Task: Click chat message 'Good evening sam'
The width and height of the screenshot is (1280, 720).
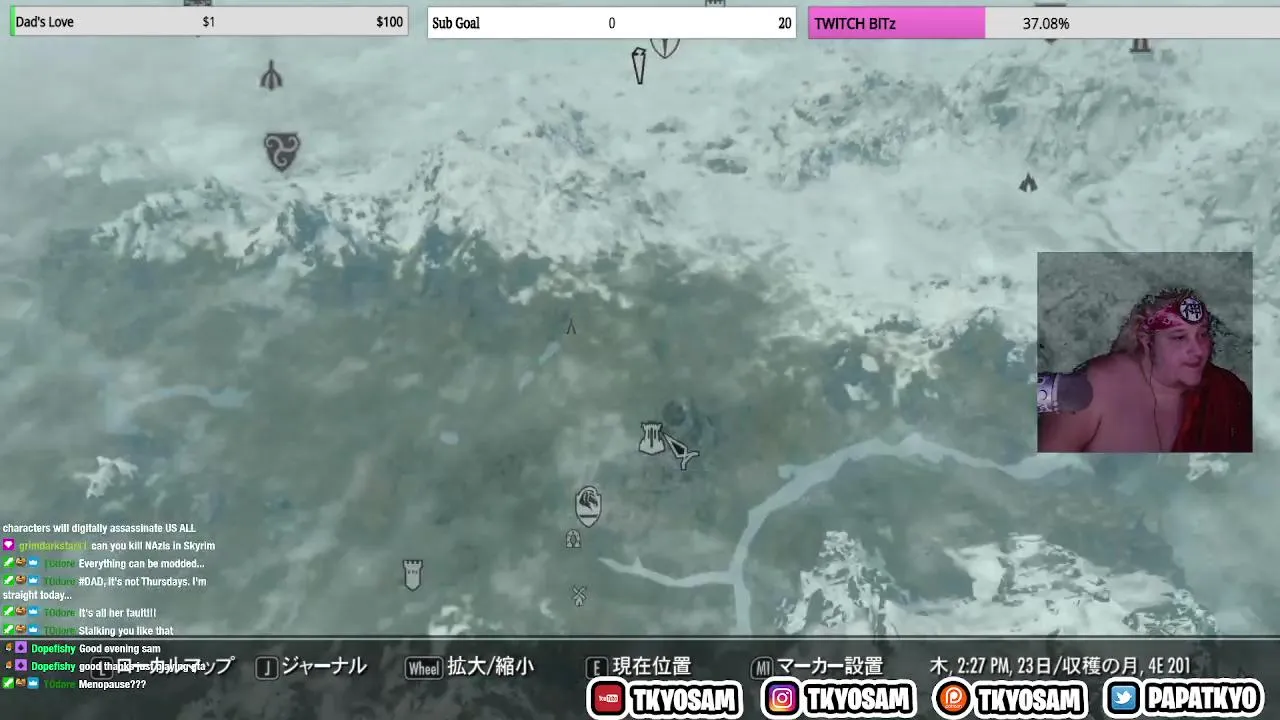Action: [x=119, y=649]
